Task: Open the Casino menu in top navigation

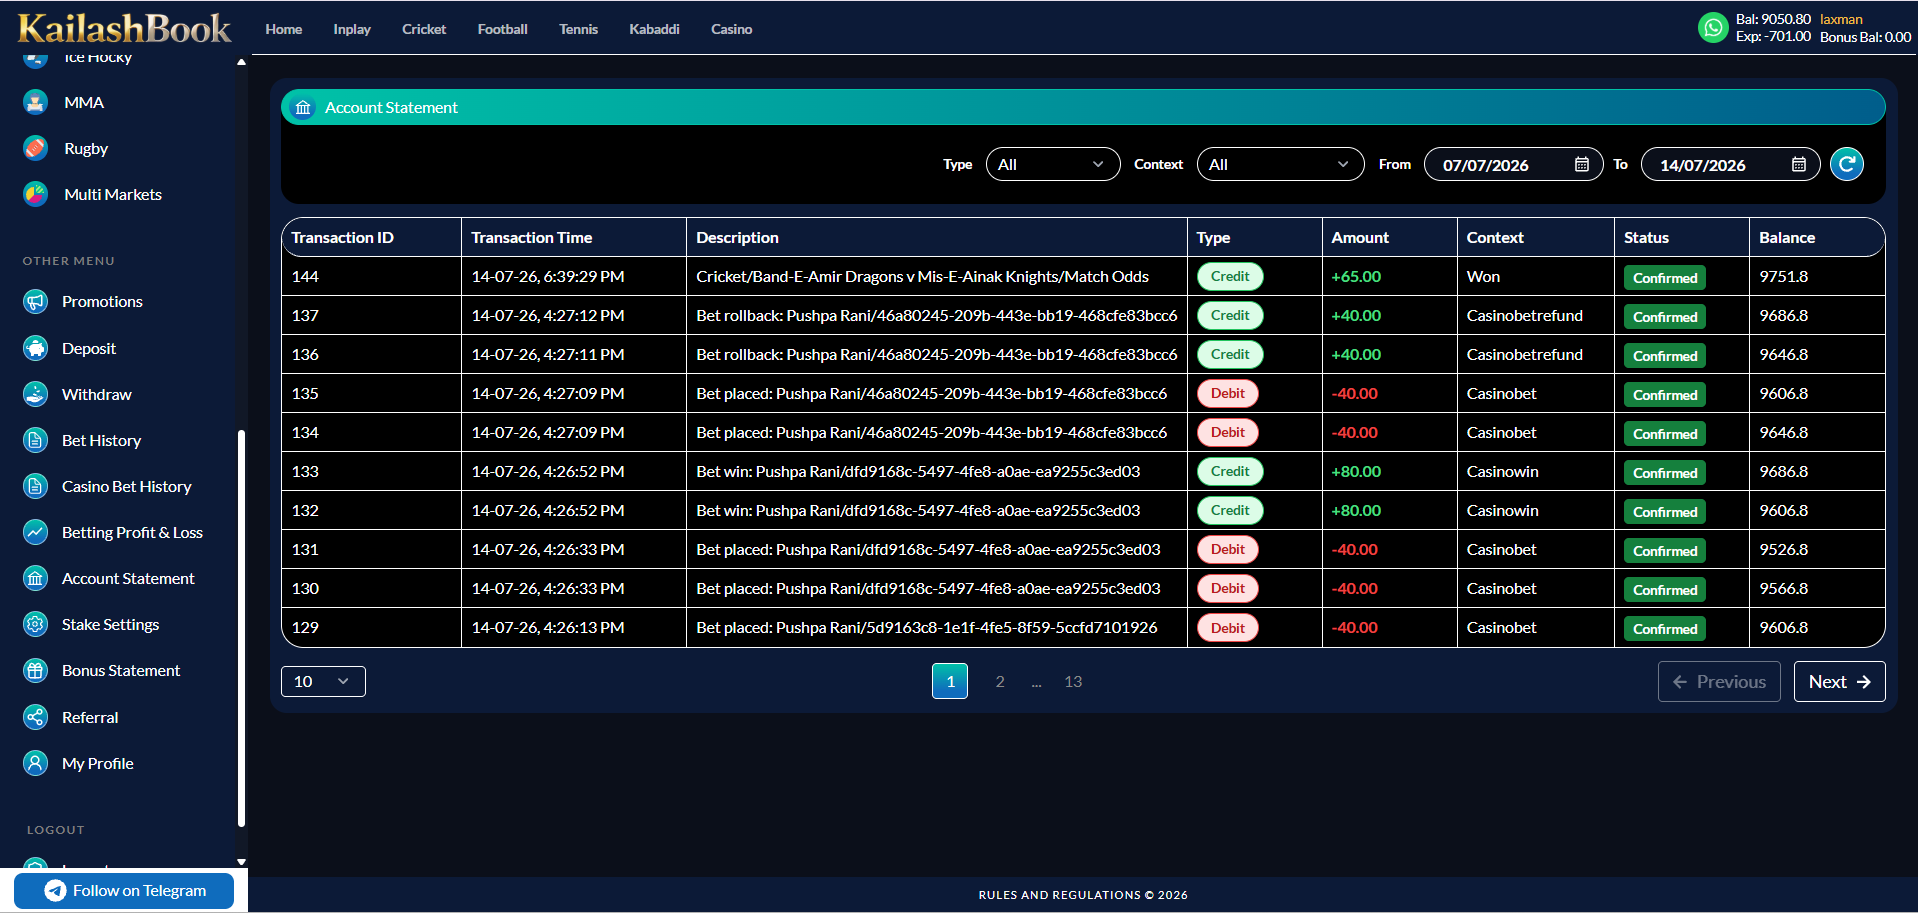Action: [731, 29]
